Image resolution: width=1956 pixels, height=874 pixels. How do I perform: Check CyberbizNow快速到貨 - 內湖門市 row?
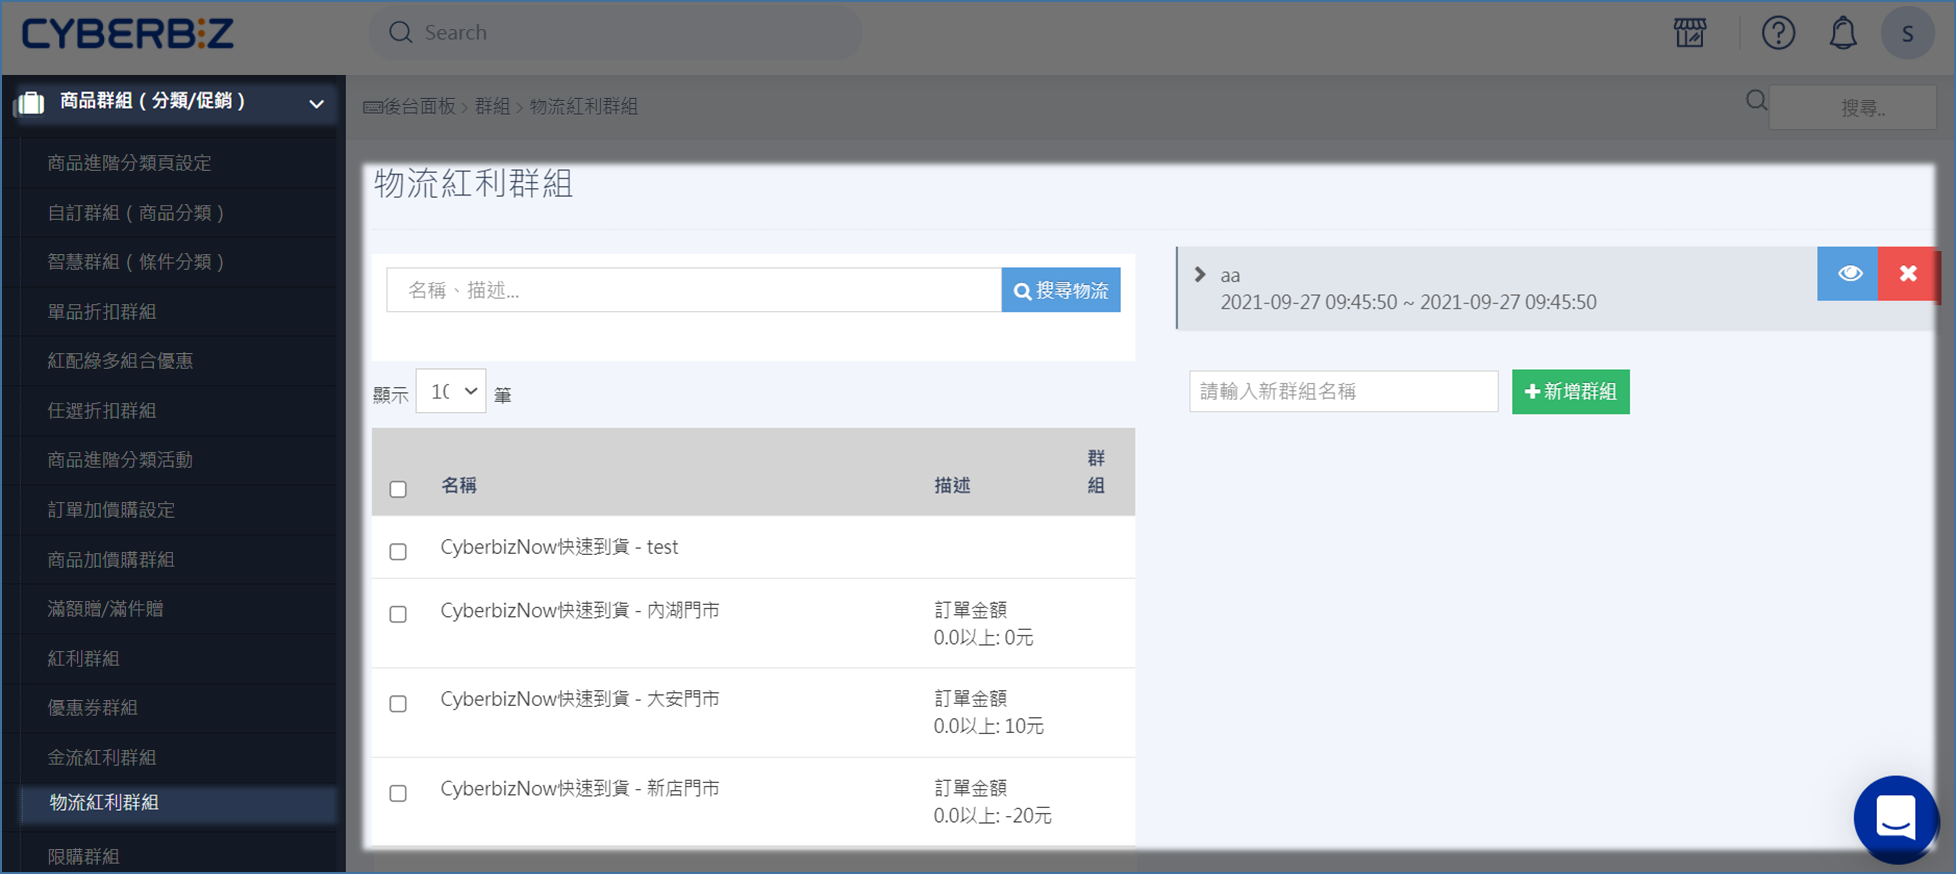tap(398, 614)
